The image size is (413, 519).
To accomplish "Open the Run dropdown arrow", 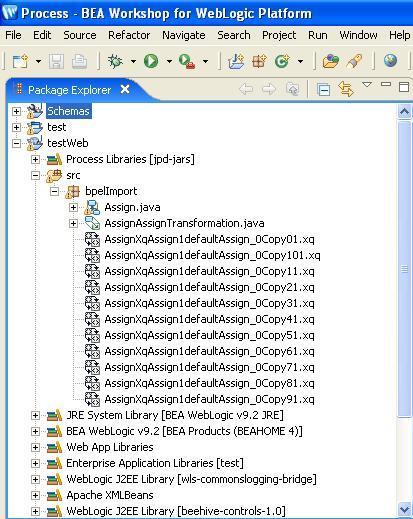I will point(169,61).
